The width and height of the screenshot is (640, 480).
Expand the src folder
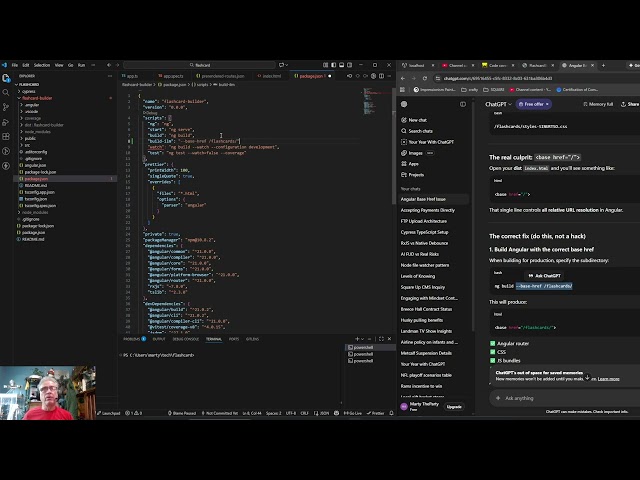click(27, 145)
